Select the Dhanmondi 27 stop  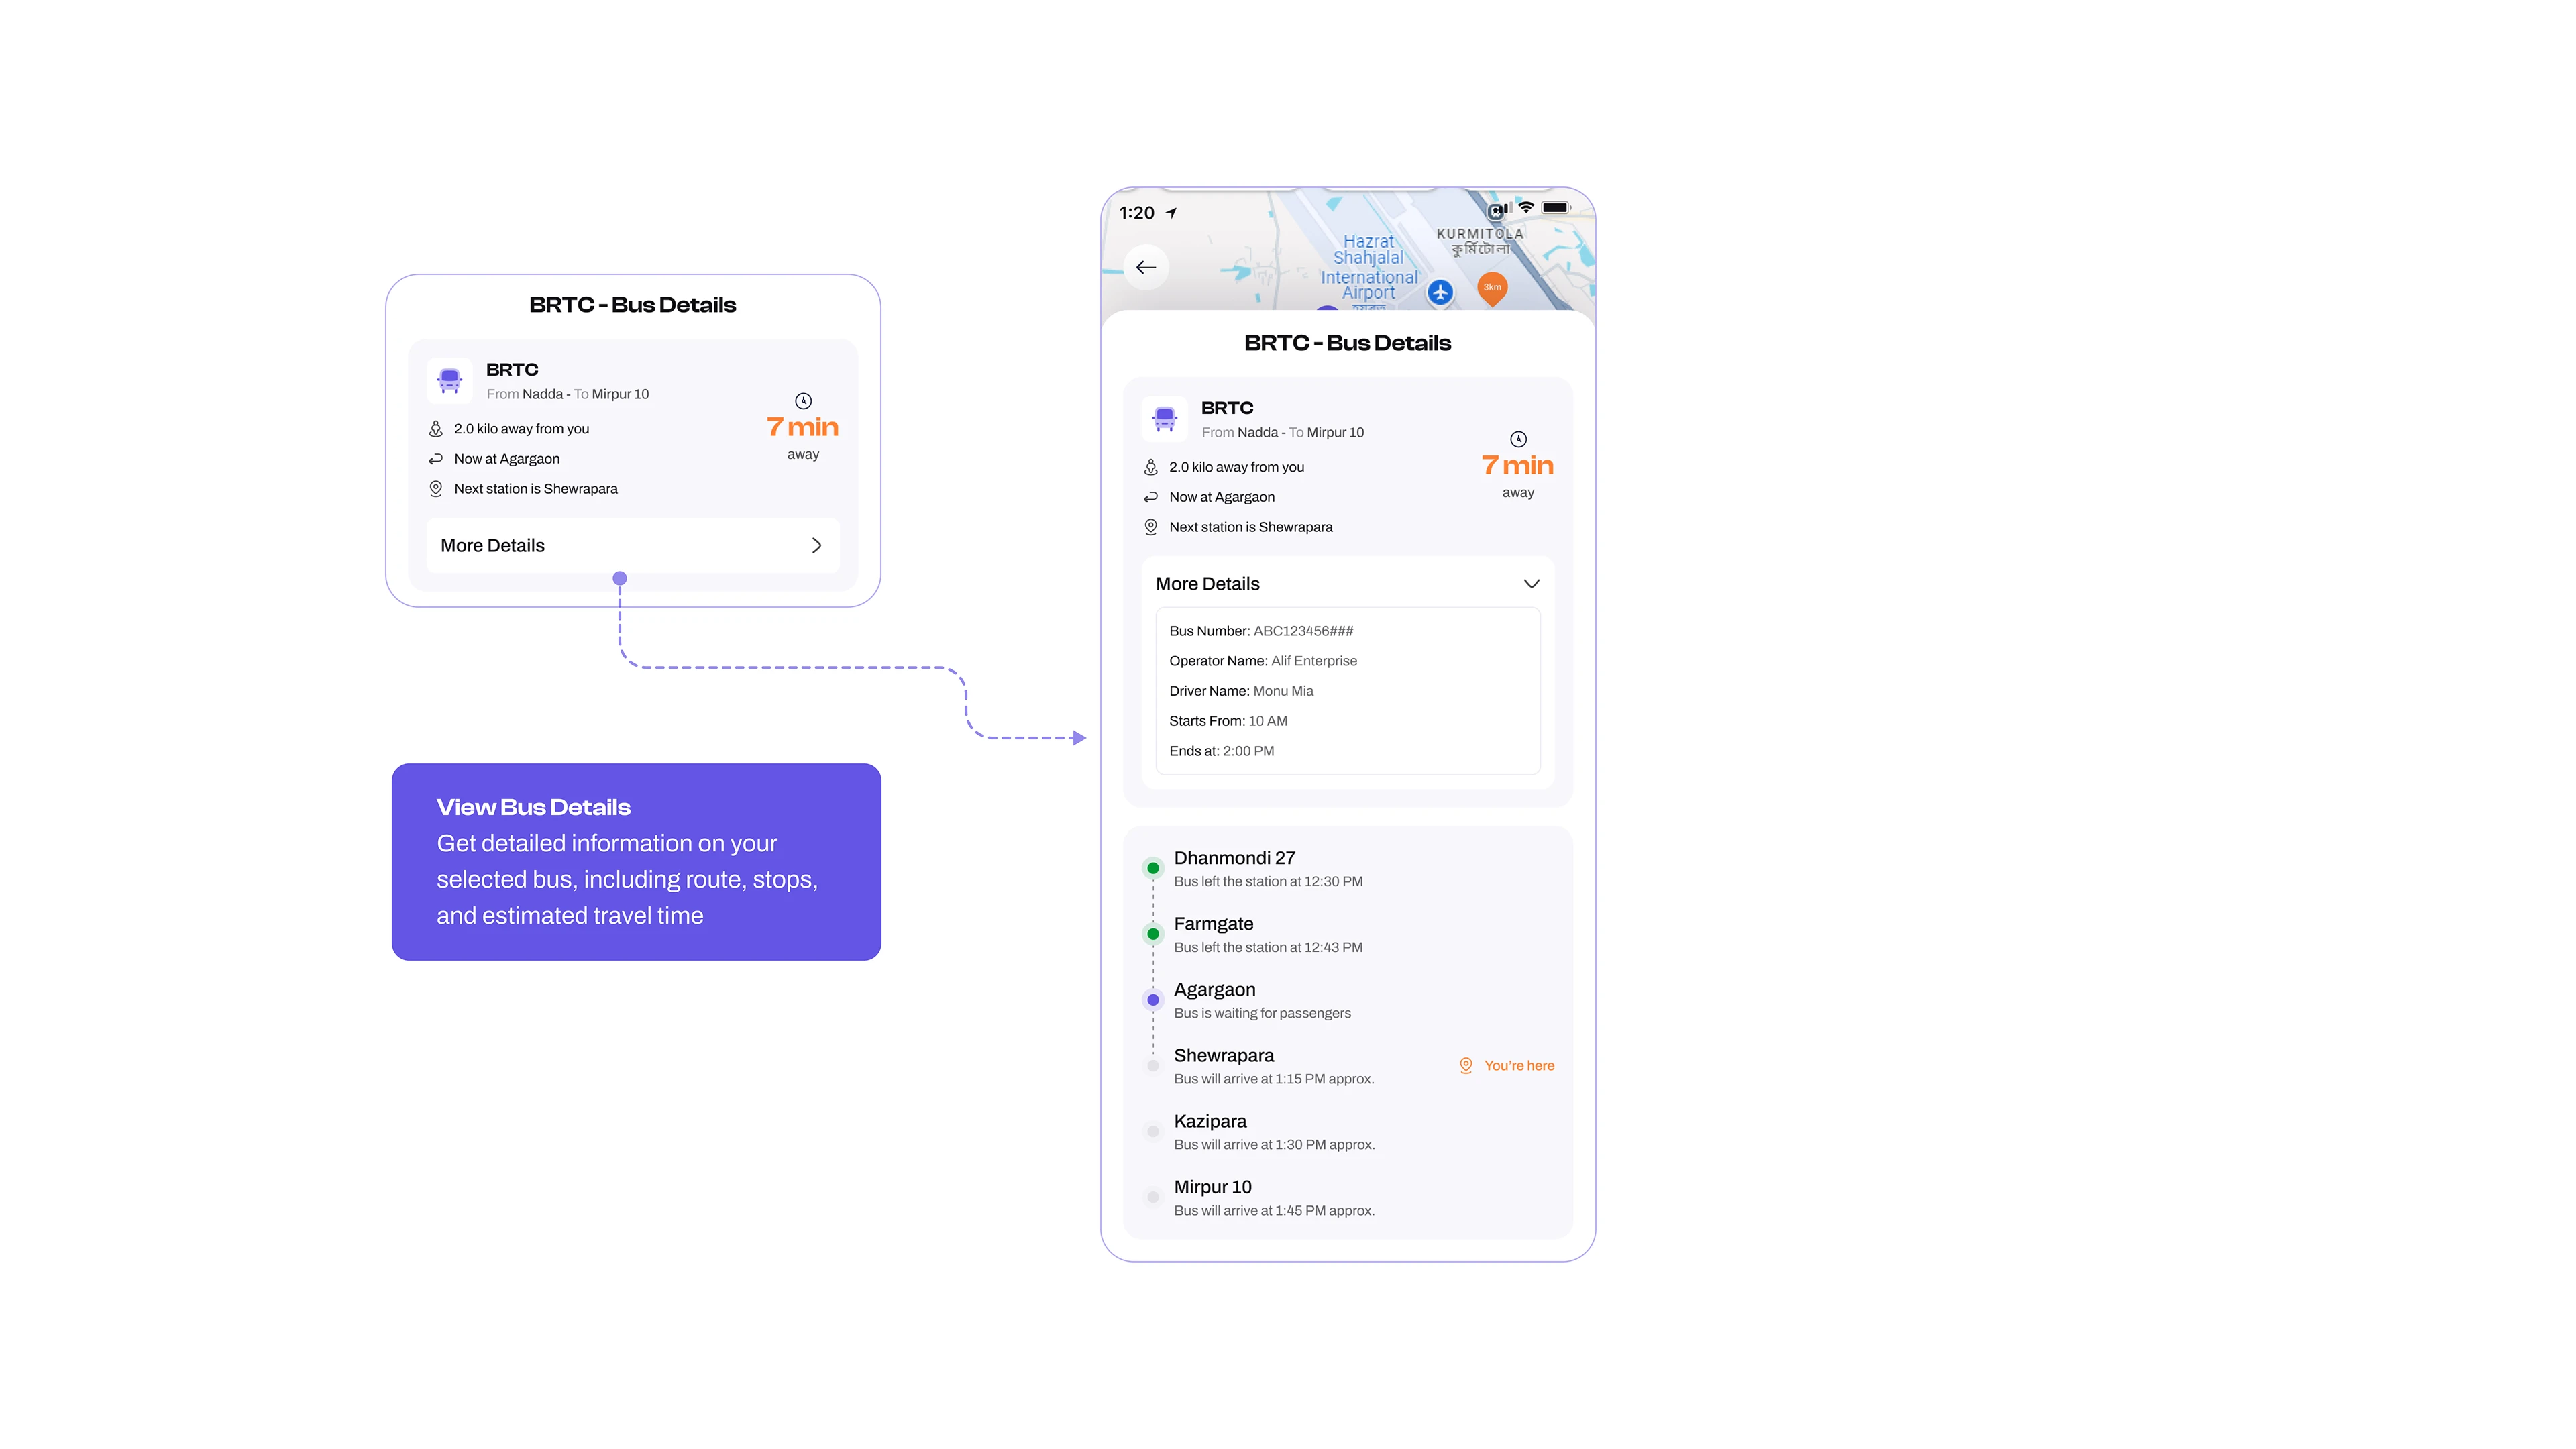[x=1234, y=858]
